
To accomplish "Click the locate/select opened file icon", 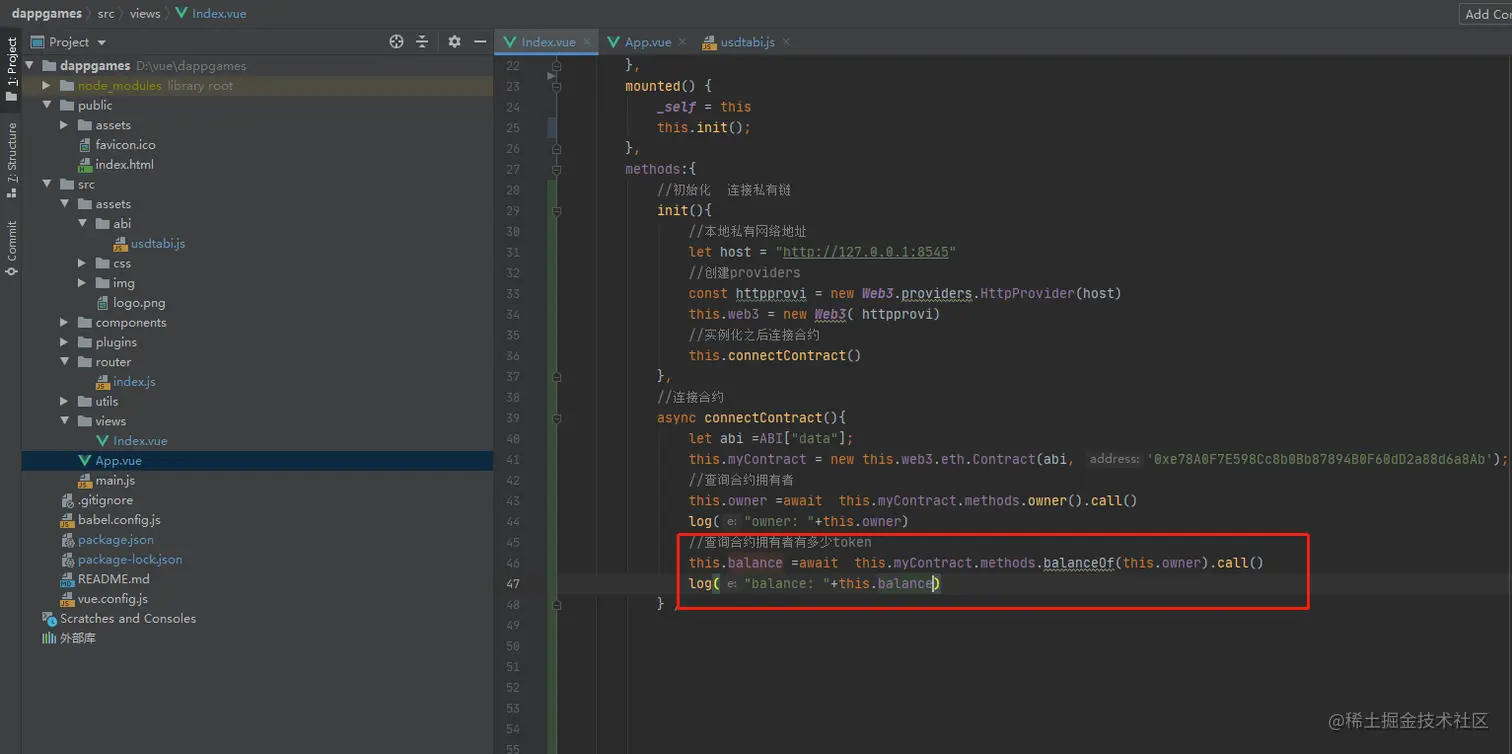I will (396, 42).
